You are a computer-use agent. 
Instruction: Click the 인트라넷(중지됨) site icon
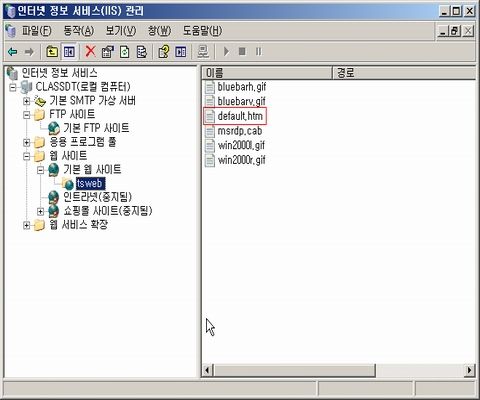pyautogui.click(x=54, y=197)
